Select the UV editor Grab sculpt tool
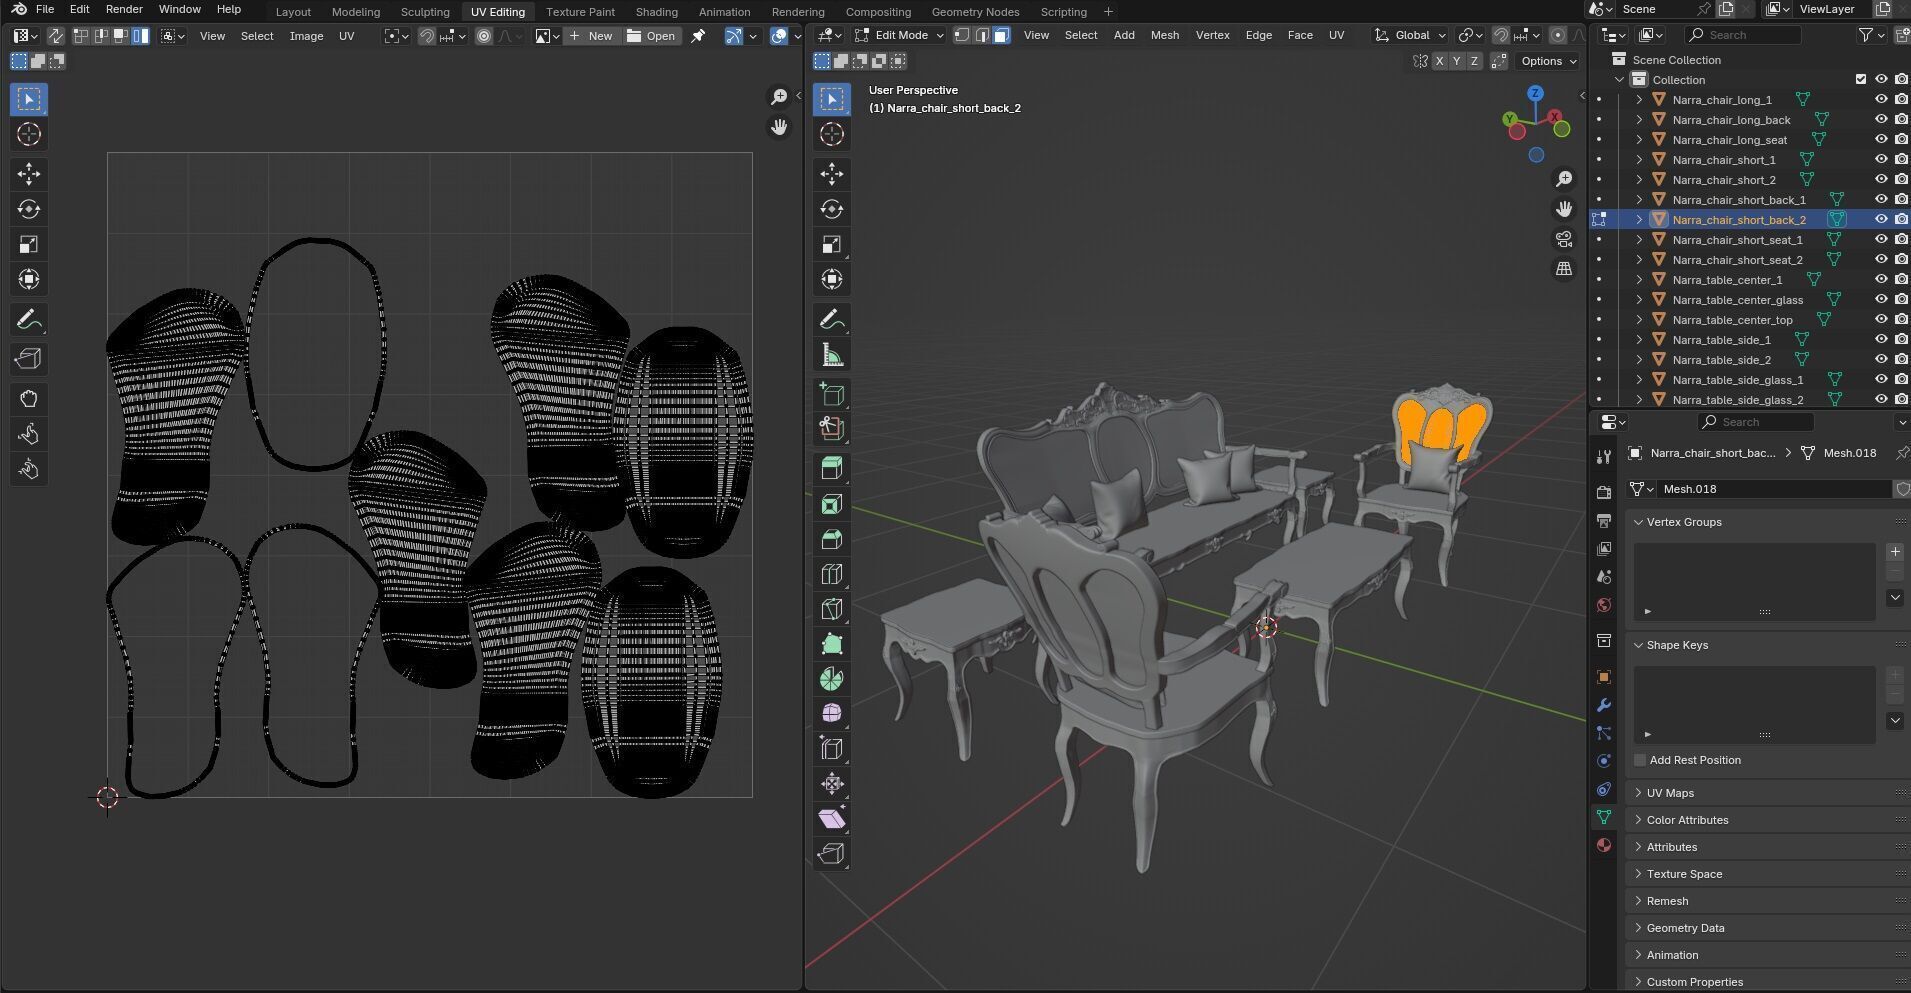Image resolution: width=1911 pixels, height=993 pixels. point(29,399)
